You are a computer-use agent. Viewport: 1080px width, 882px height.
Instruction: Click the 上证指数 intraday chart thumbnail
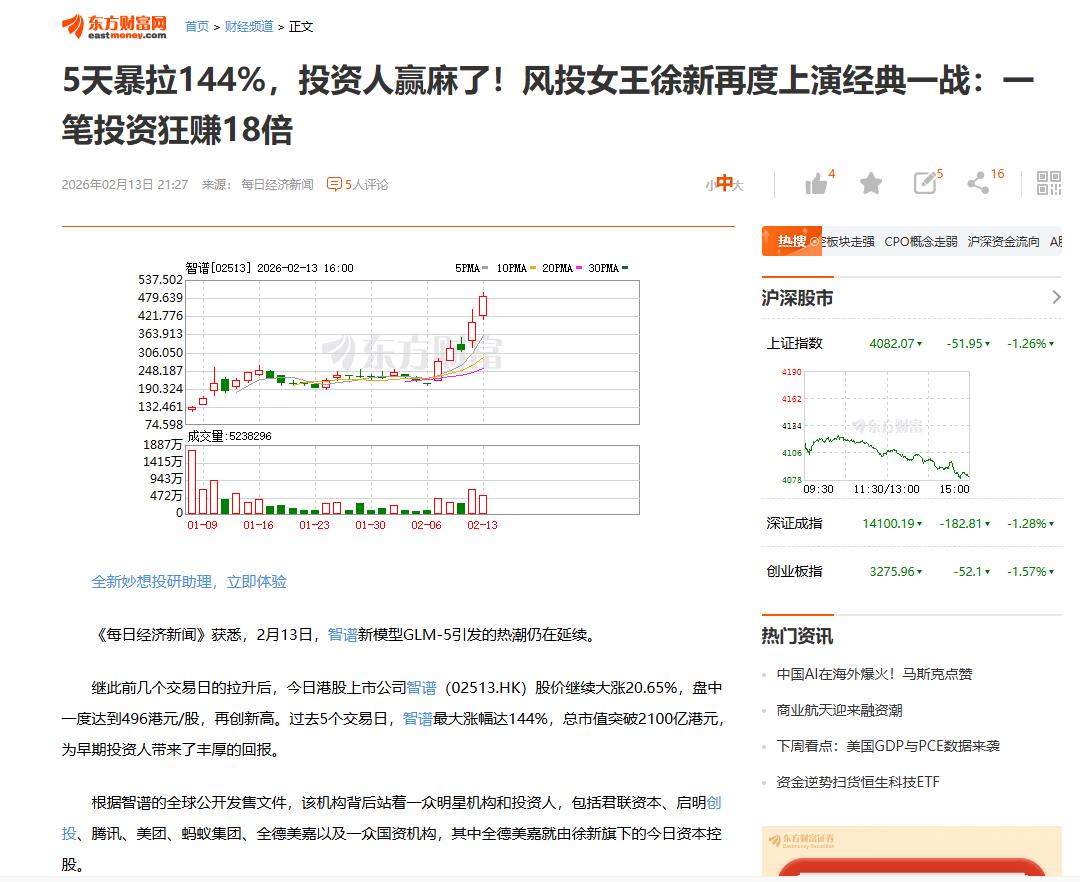point(875,432)
